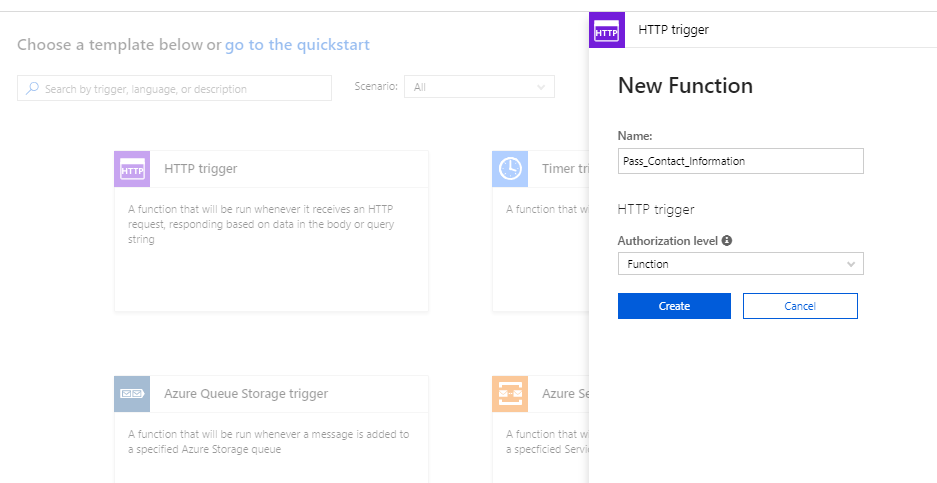The height and width of the screenshot is (483, 937).
Task: Click the HTTP trigger card description text
Action: click(x=260, y=224)
